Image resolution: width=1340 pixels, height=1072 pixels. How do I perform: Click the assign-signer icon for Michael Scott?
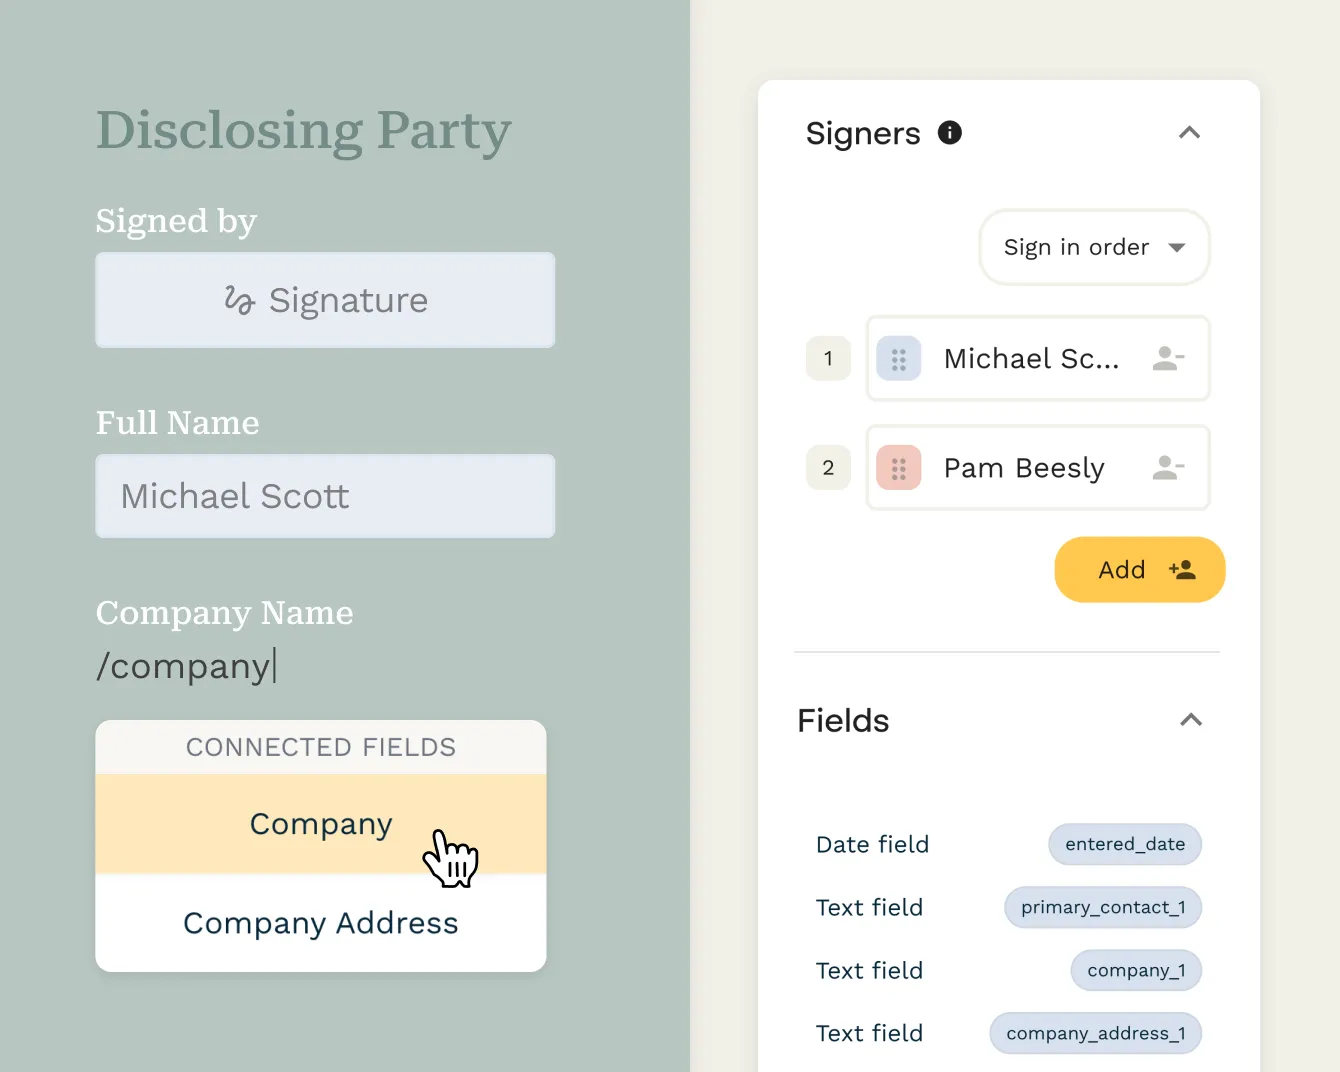click(x=1168, y=358)
